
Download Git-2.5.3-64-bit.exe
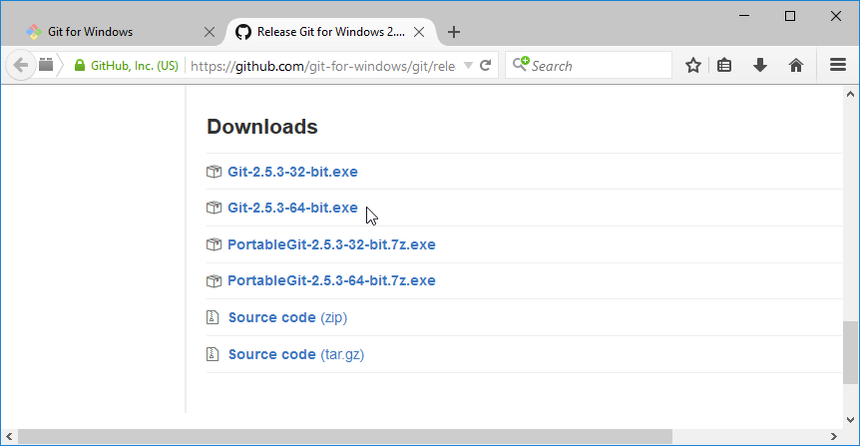pos(292,208)
